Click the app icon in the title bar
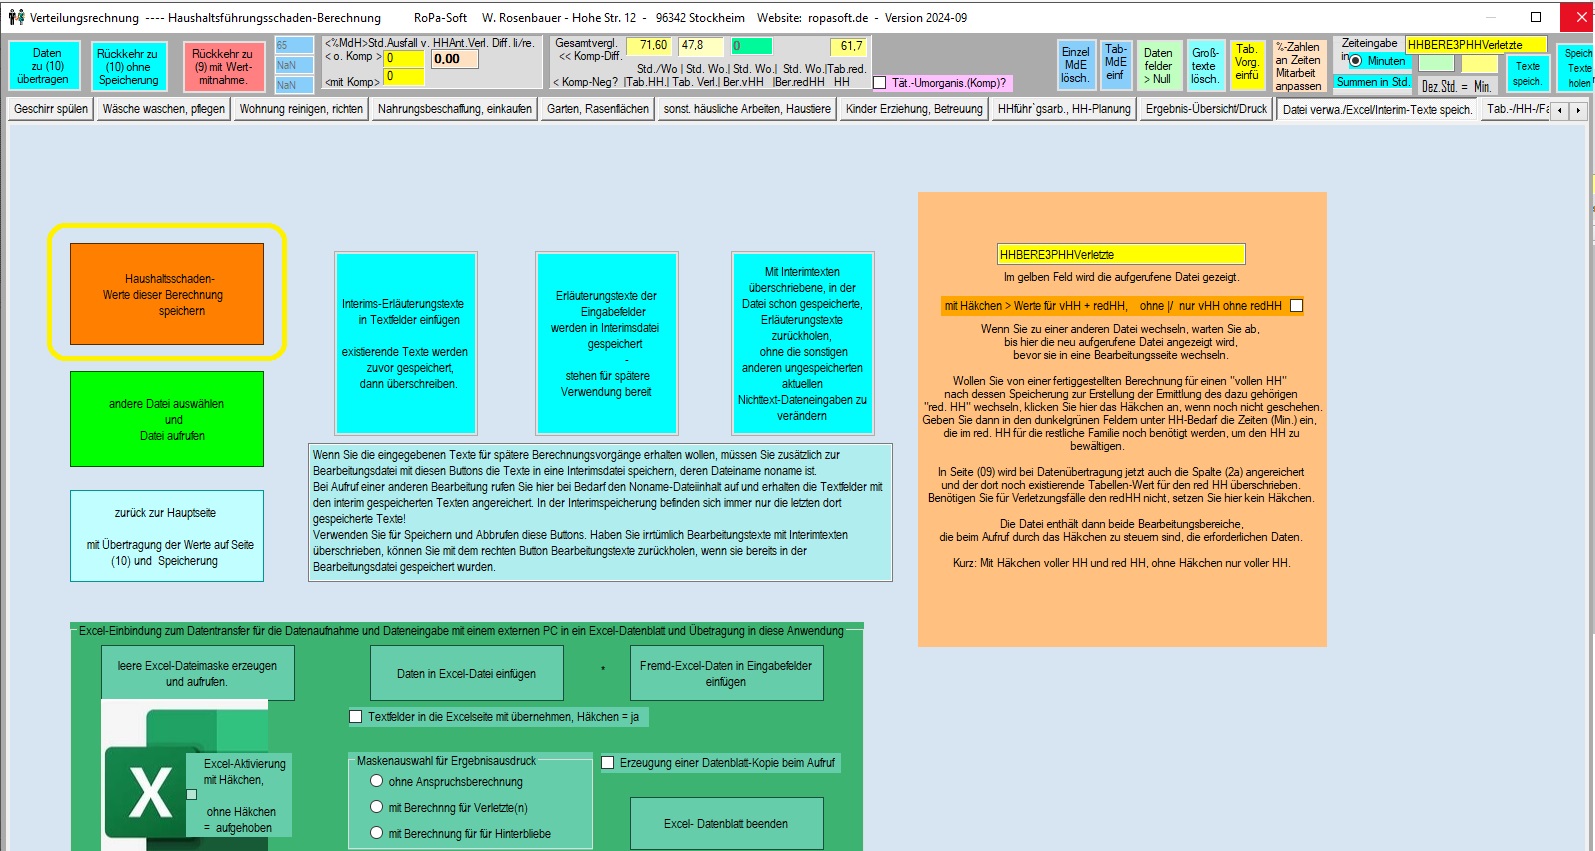This screenshot has height=851, width=1595. [x=16, y=17]
